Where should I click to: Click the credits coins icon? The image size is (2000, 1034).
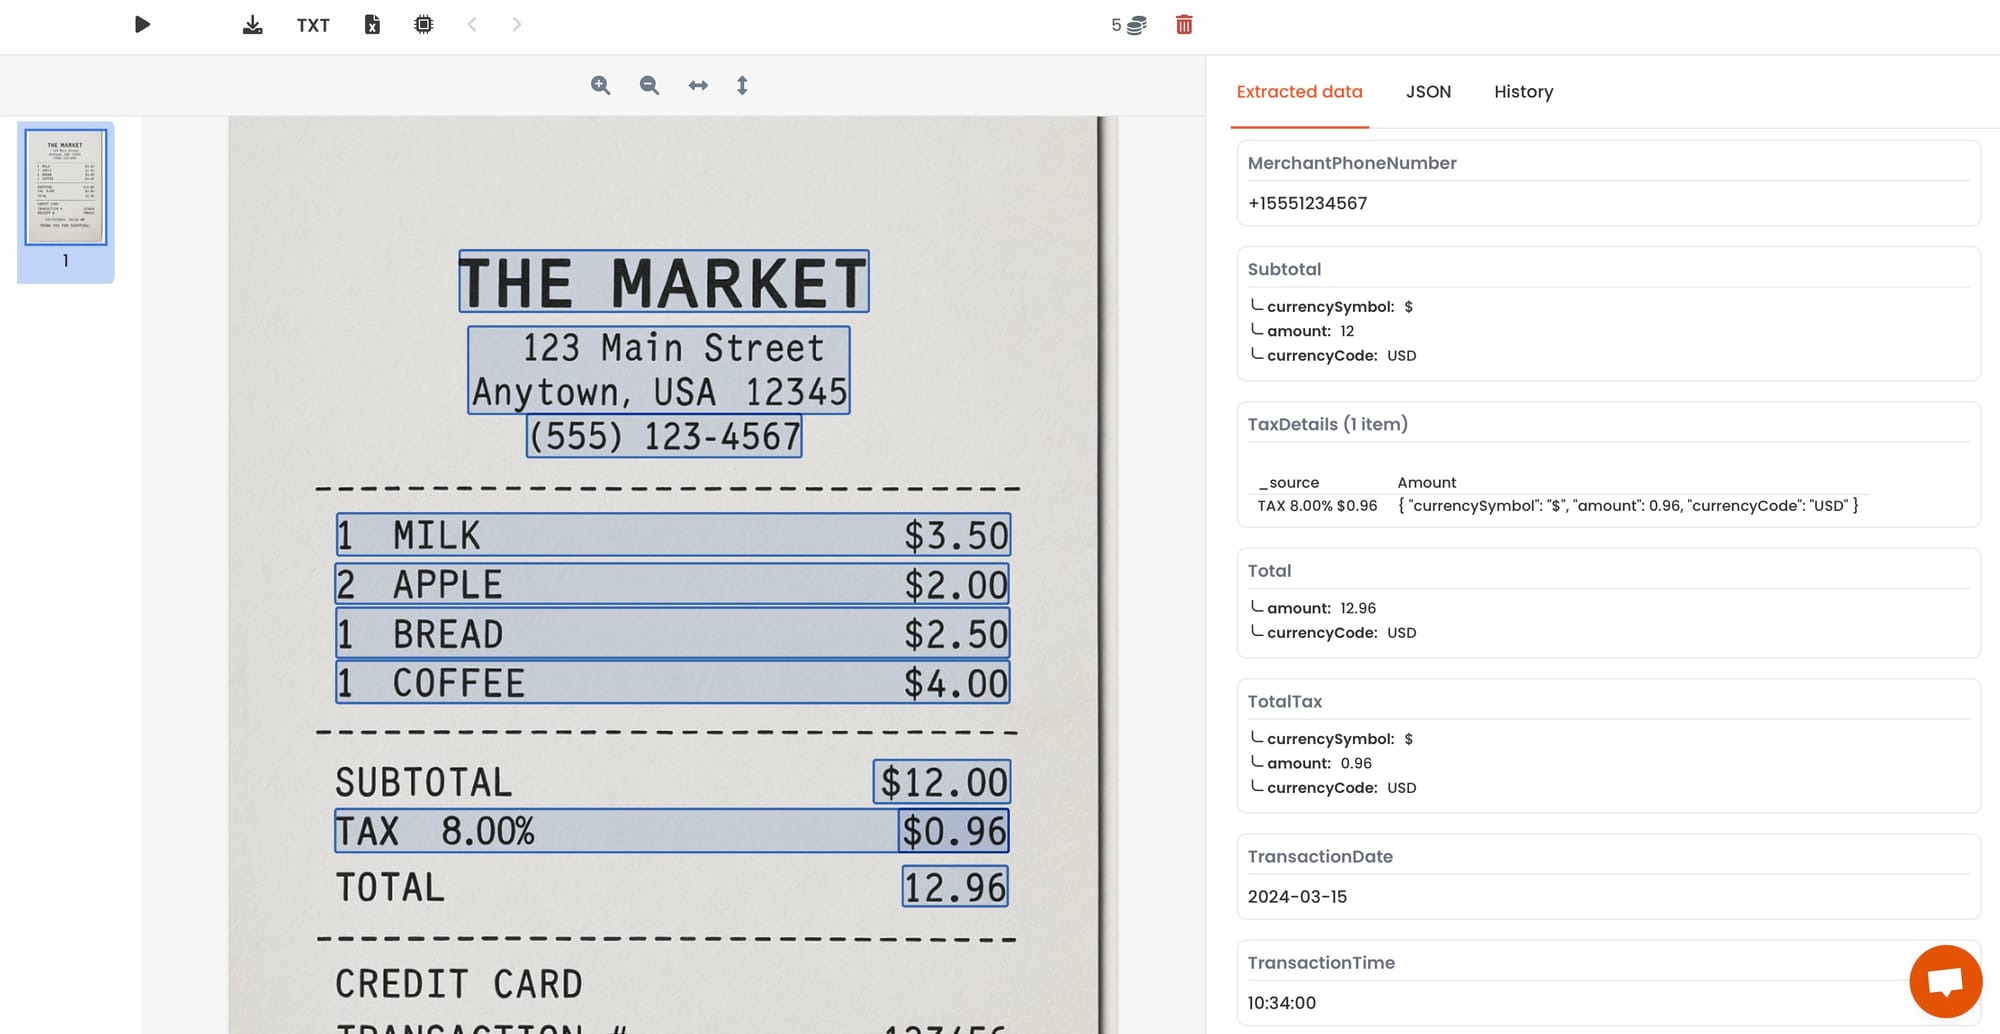click(1136, 25)
